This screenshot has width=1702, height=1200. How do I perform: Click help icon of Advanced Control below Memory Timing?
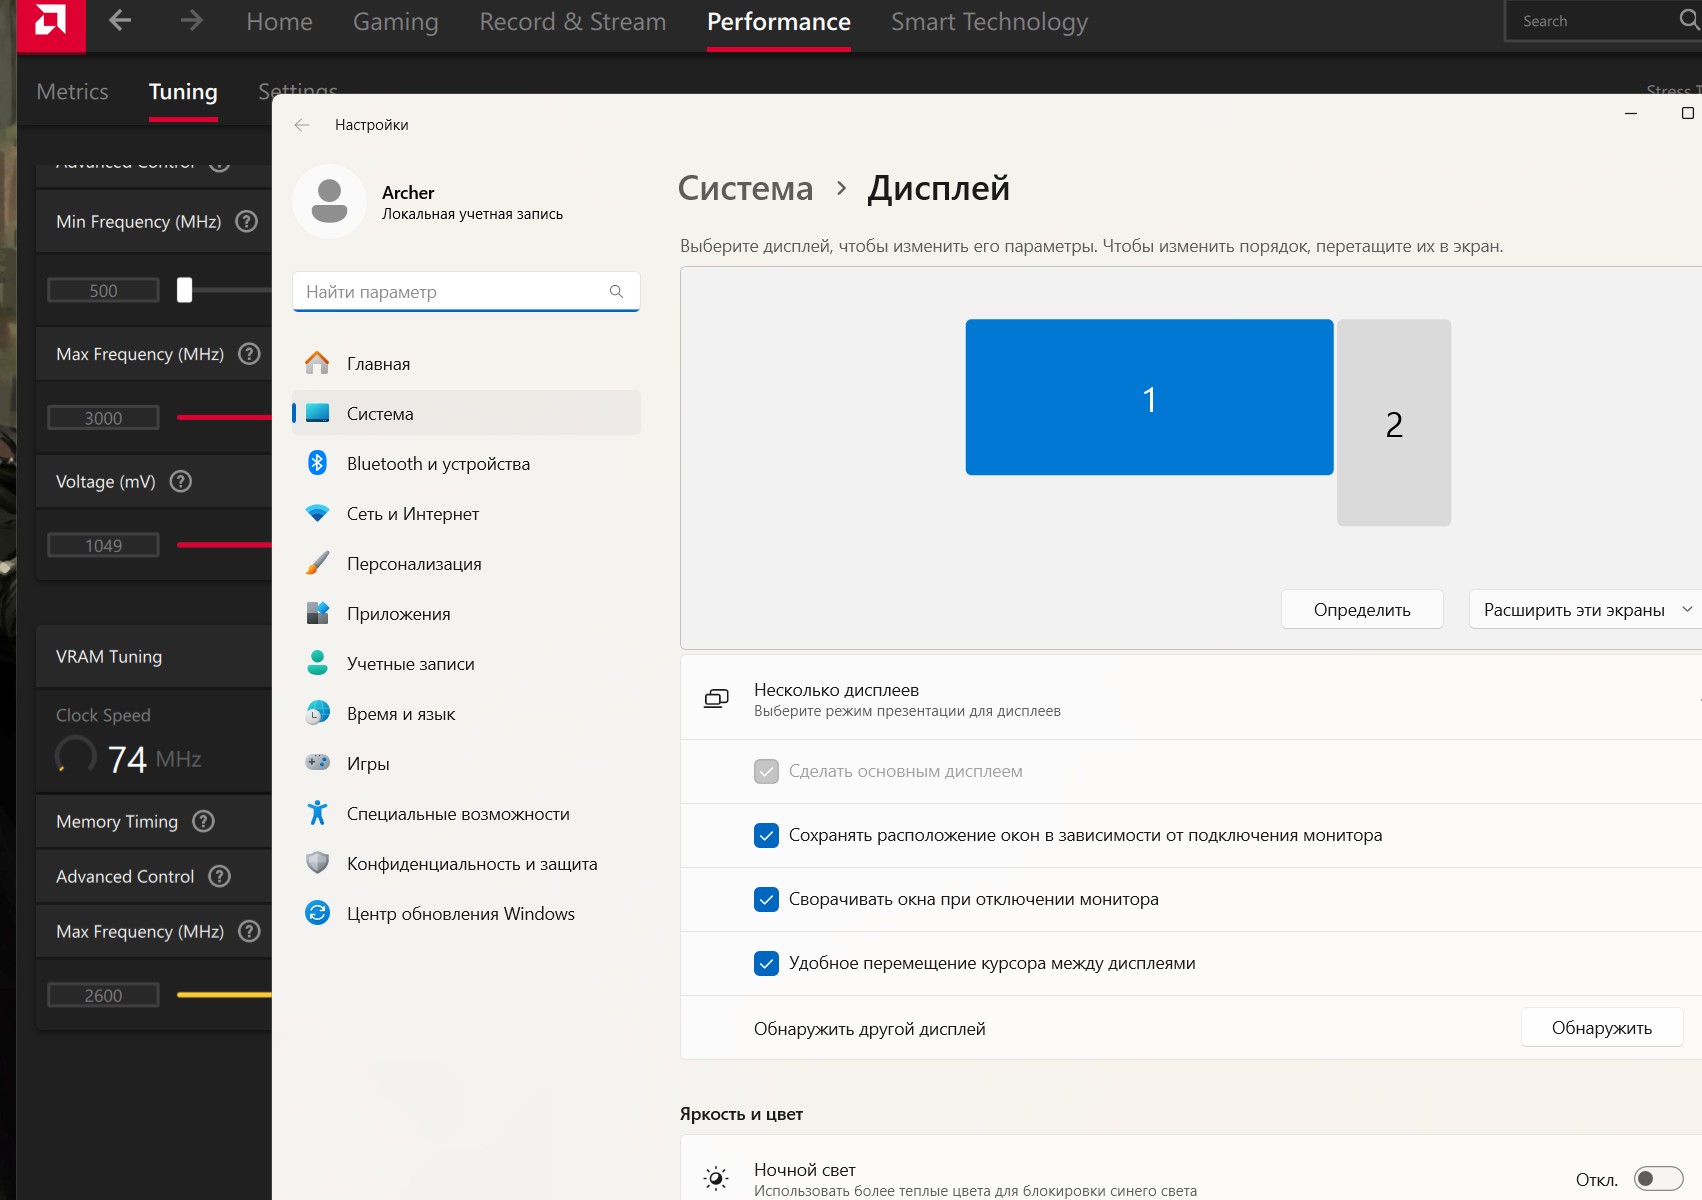tap(219, 876)
